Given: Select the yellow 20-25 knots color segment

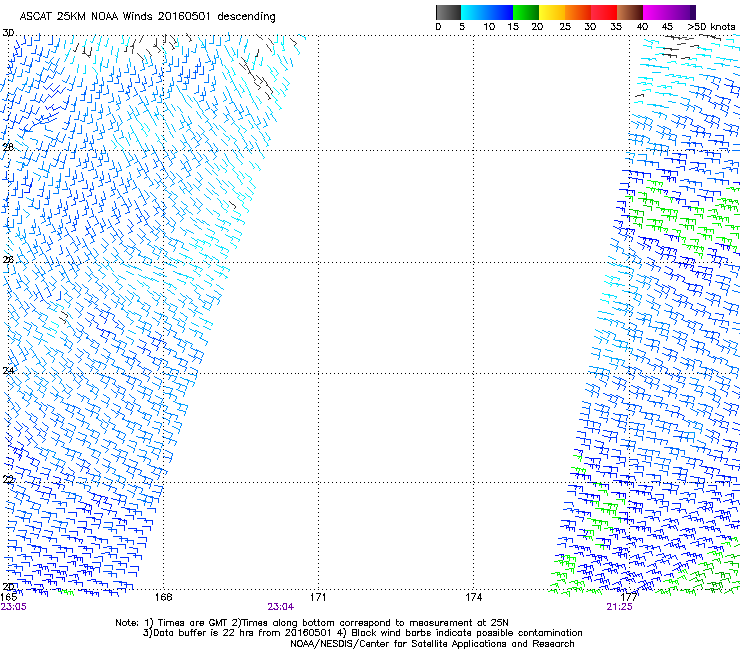Looking at the screenshot, I should (x=552, y=12).
